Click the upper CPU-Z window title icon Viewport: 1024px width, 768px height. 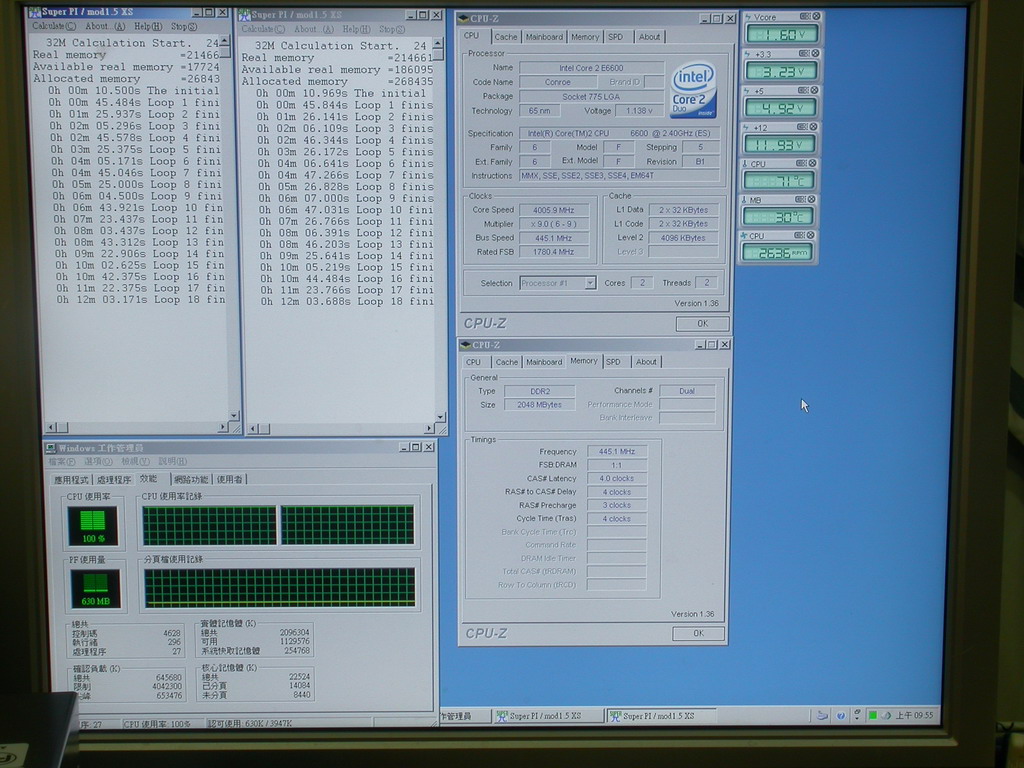click(x=464, y=18)
